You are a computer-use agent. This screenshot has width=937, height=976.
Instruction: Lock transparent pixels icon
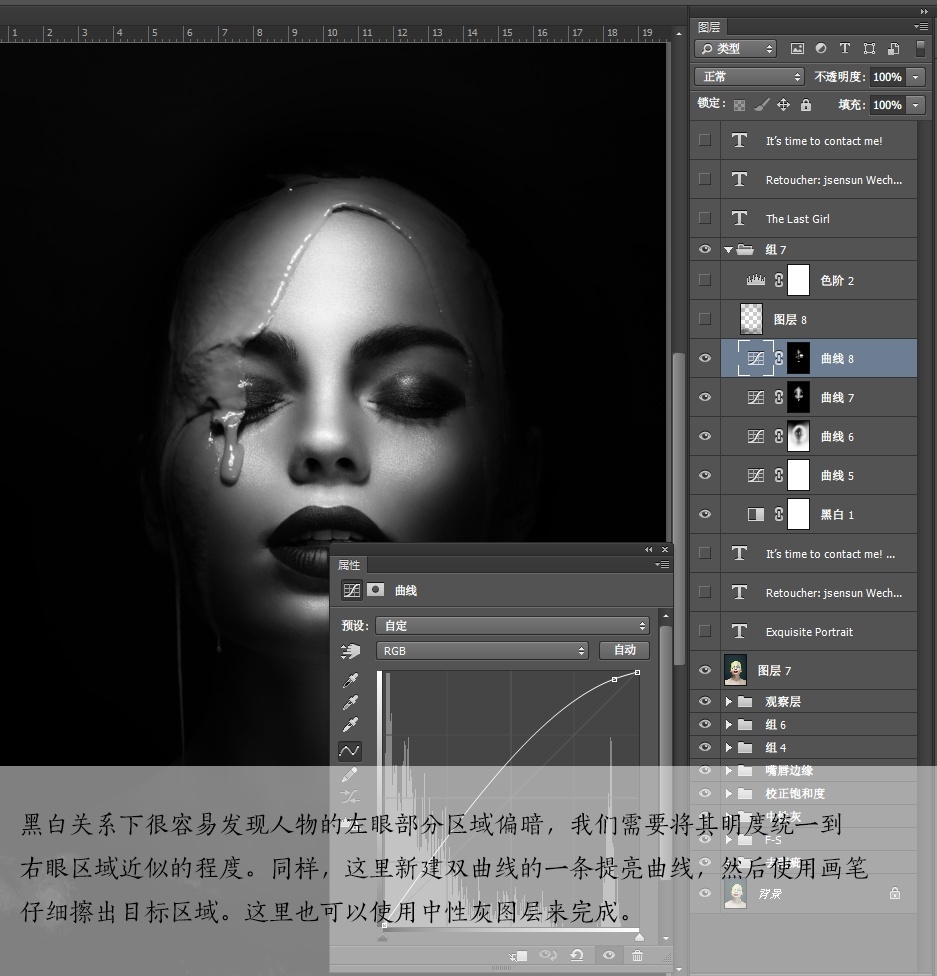point(739,105)
